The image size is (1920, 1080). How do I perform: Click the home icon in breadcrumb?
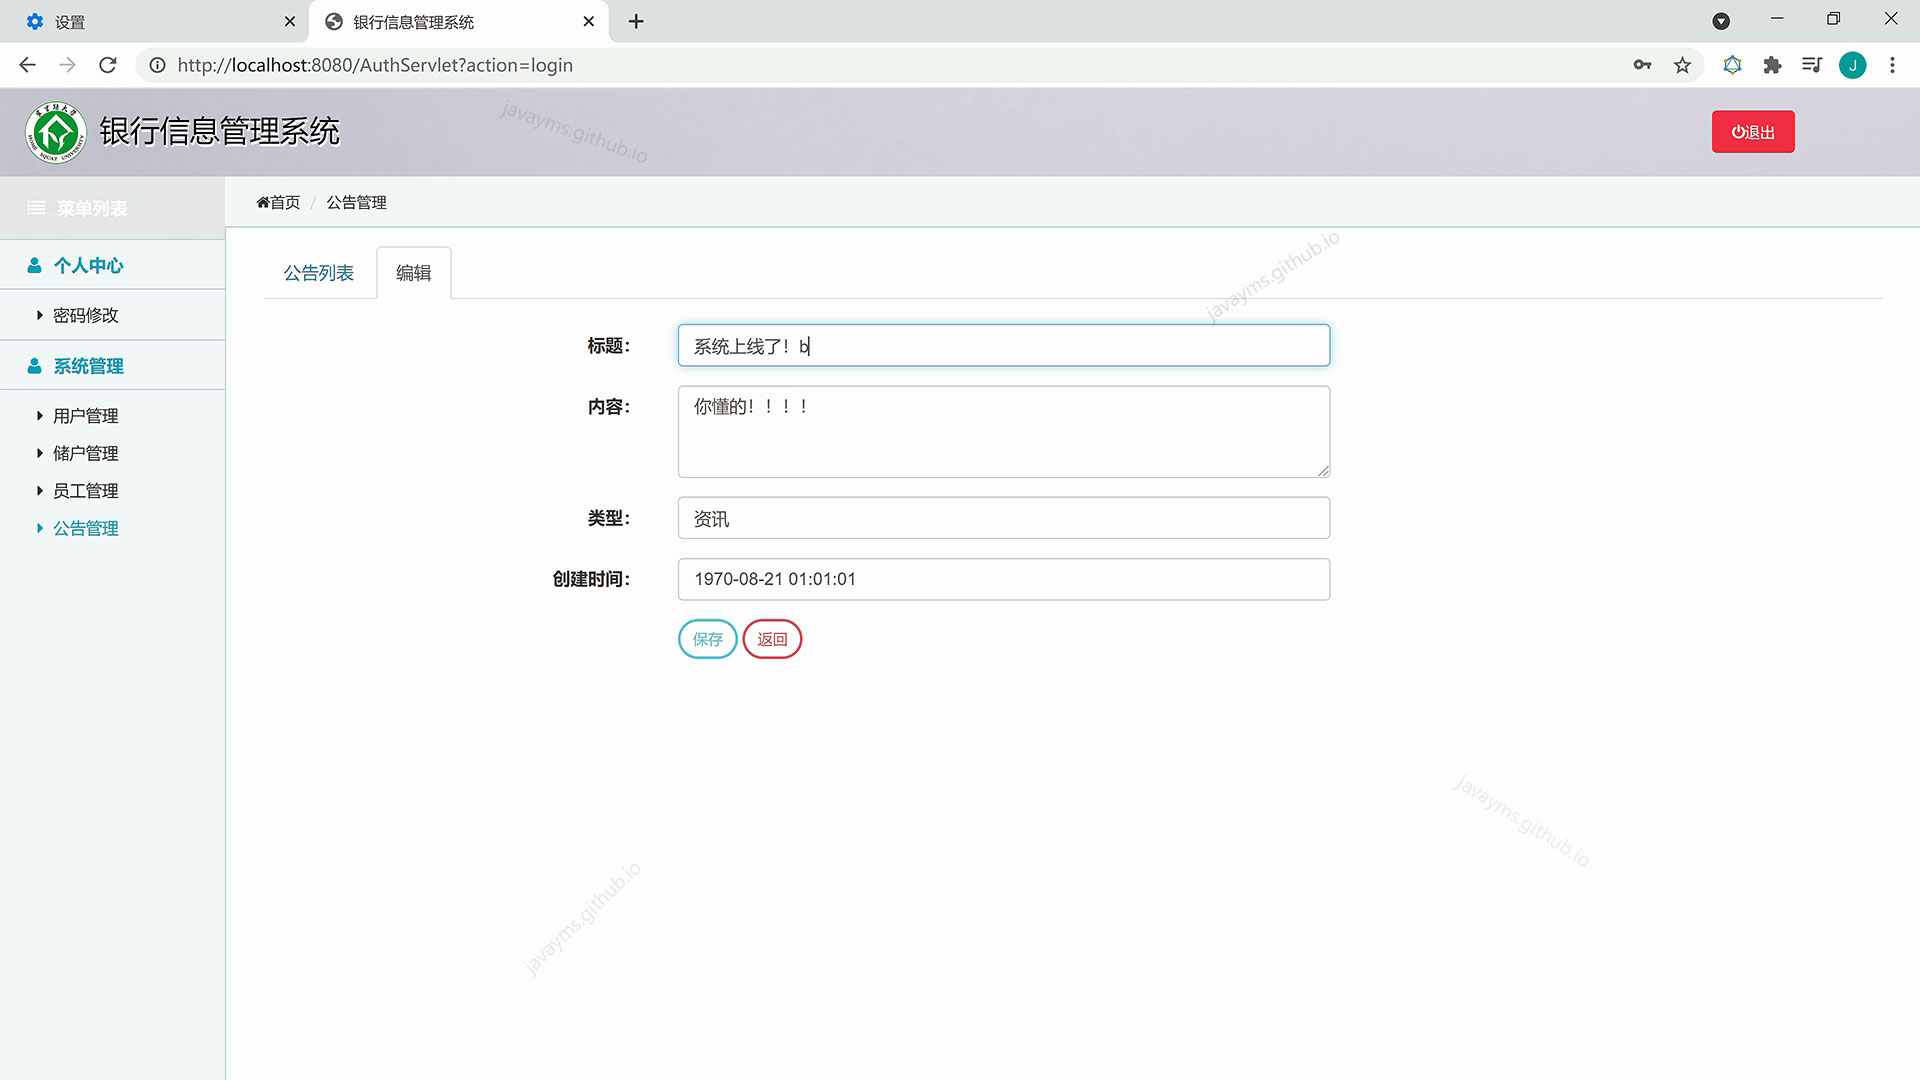263,202
